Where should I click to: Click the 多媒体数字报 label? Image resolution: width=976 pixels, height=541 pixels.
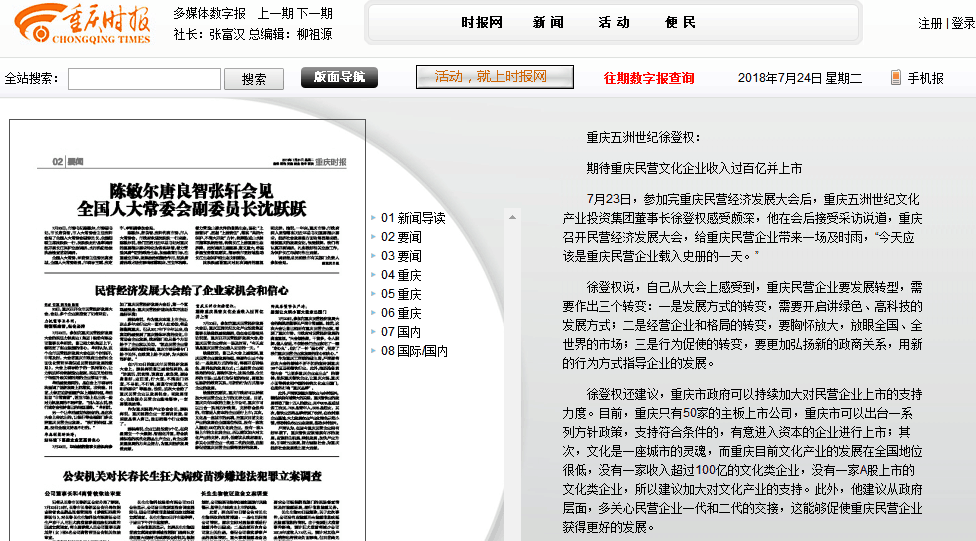tap(209, 13)
